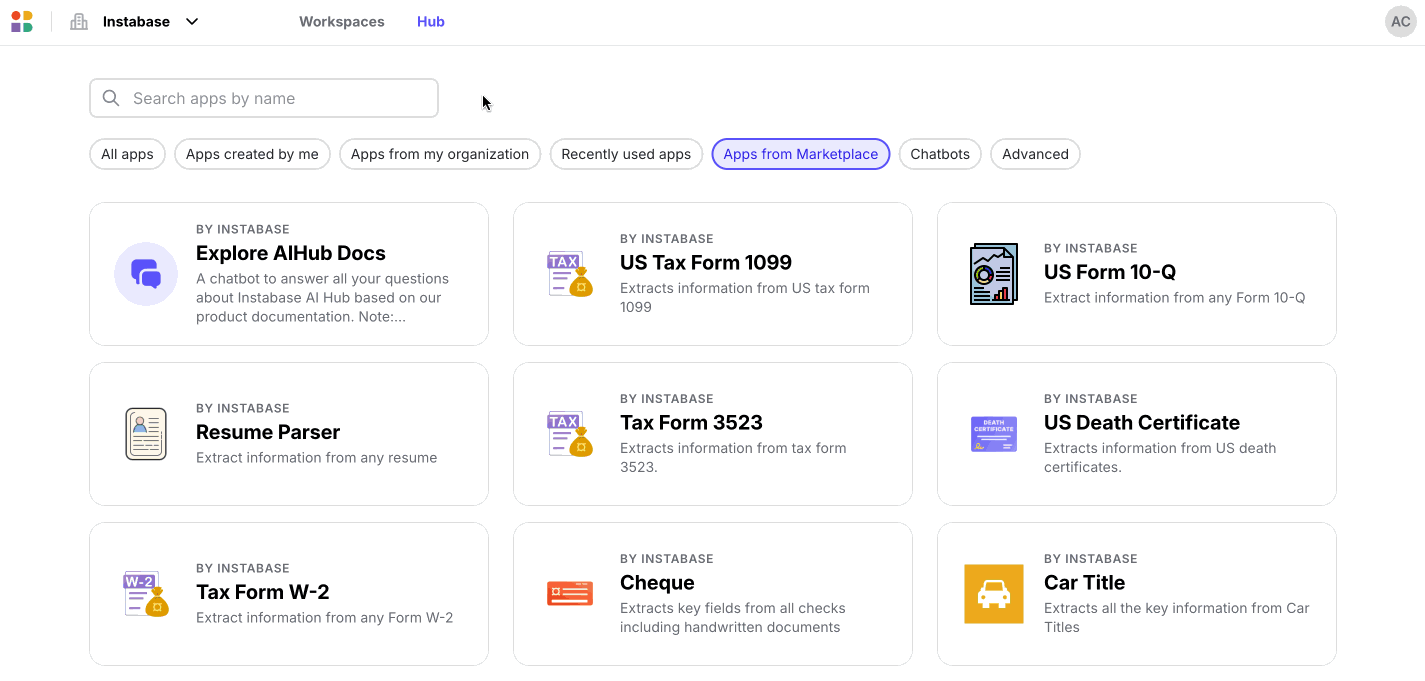Click description 'Extracts all the key information from Car Titles'
This screenshot has width=1425, height=681.
coord(1177,618)
